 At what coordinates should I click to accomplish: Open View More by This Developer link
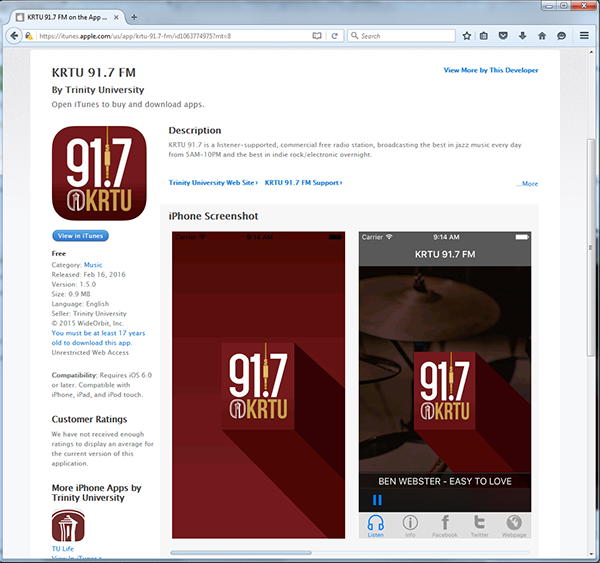(x=491, y=70)
